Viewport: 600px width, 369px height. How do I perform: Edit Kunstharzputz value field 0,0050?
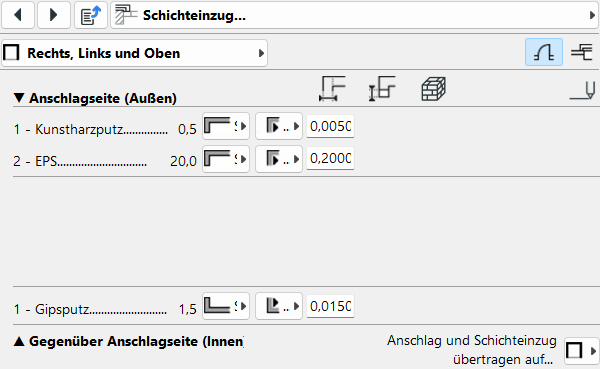[x=330, y=126]
